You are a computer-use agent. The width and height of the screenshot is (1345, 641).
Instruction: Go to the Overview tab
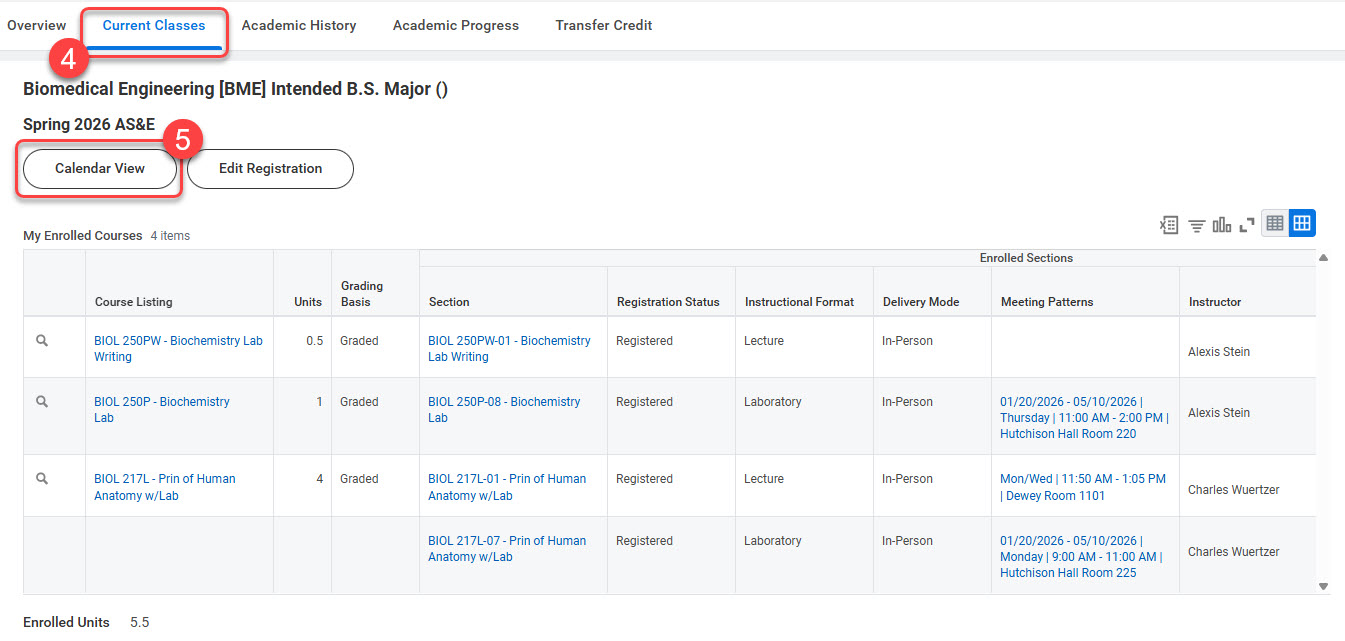coord(36,25)
